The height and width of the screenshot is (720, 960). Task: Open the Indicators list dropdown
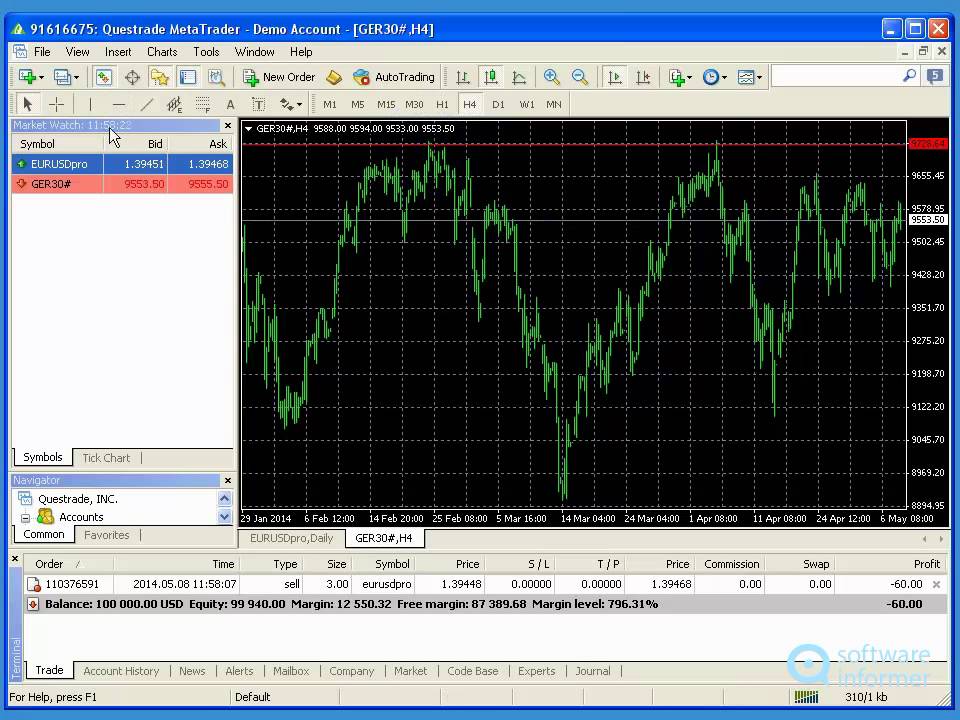[680, 77]
